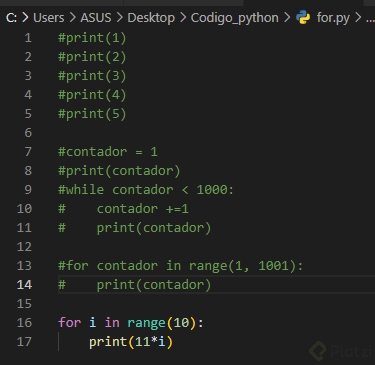Click line number 1 in the gutter
Image resolution: width=375 pixels, height=365 pixels.
28,38
